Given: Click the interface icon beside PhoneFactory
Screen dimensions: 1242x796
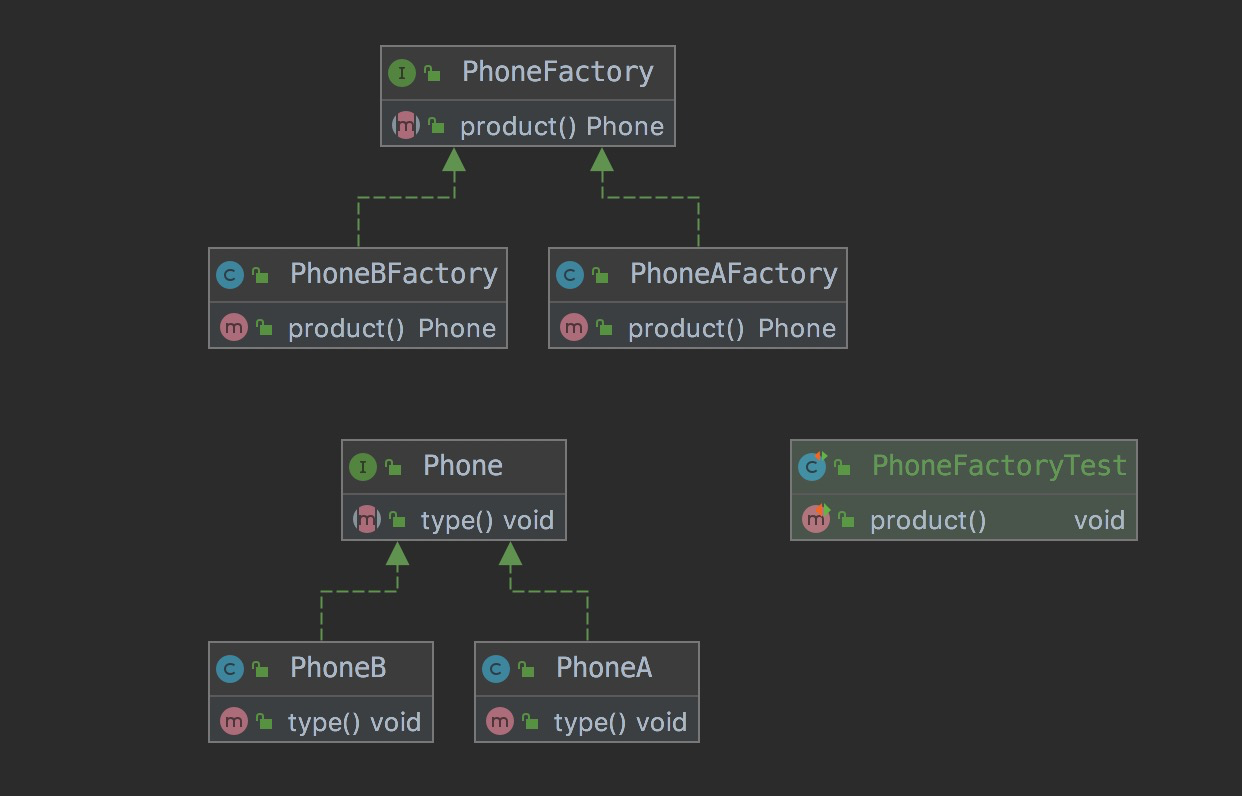Looking at the screenshot, I should (x=402, y=73).
